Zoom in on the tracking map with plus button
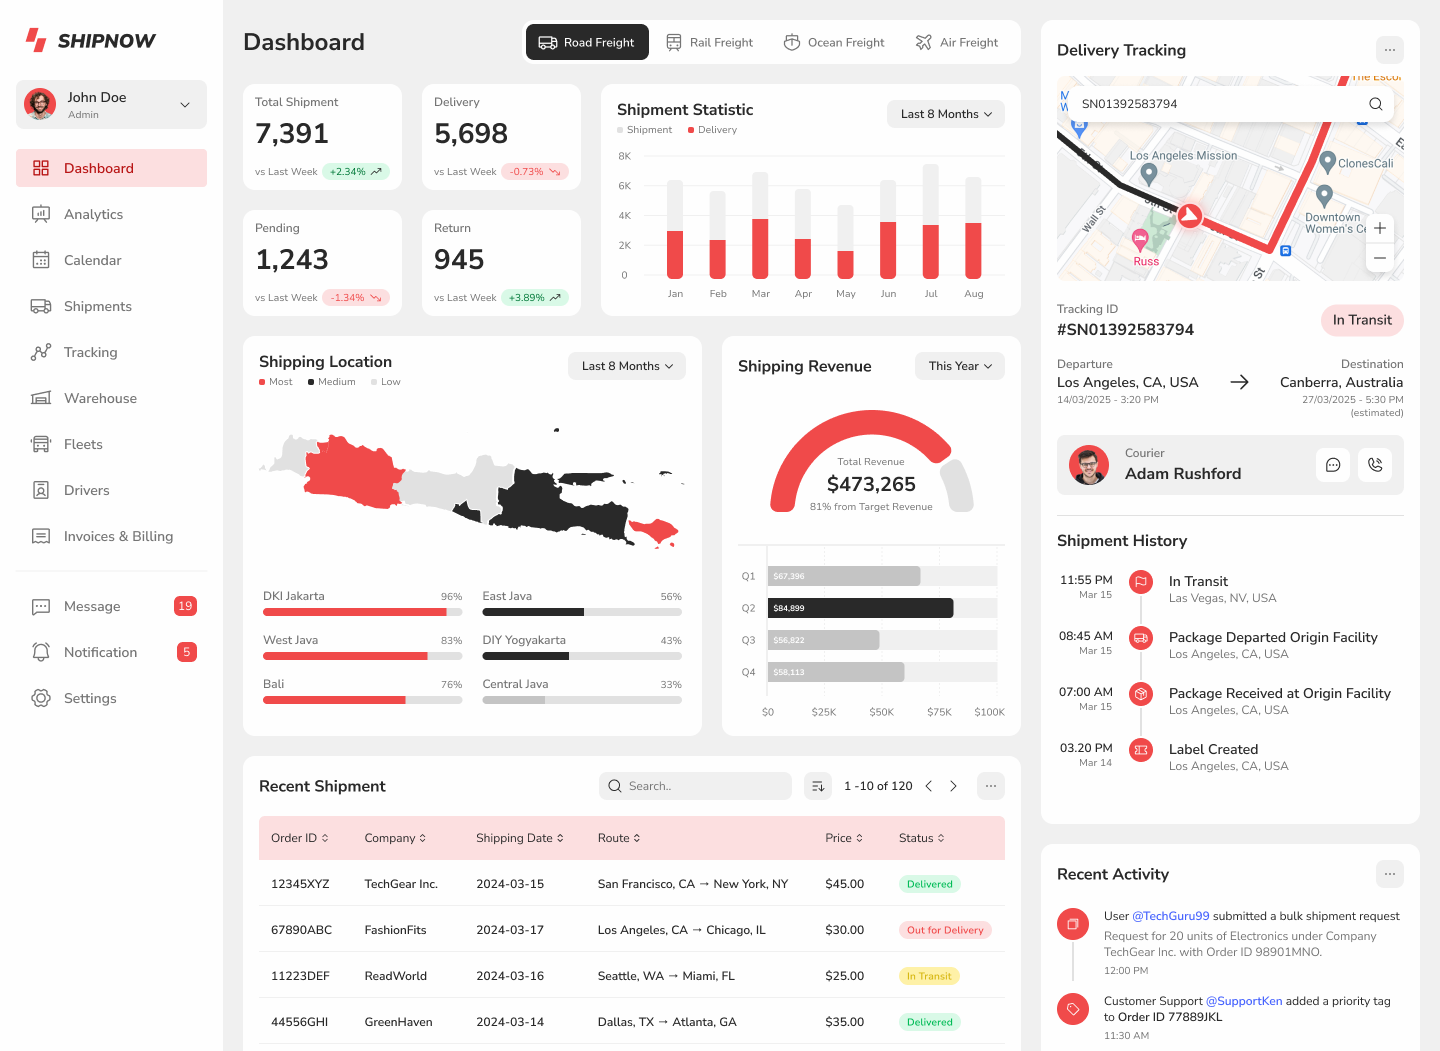 click(1379, 228)
